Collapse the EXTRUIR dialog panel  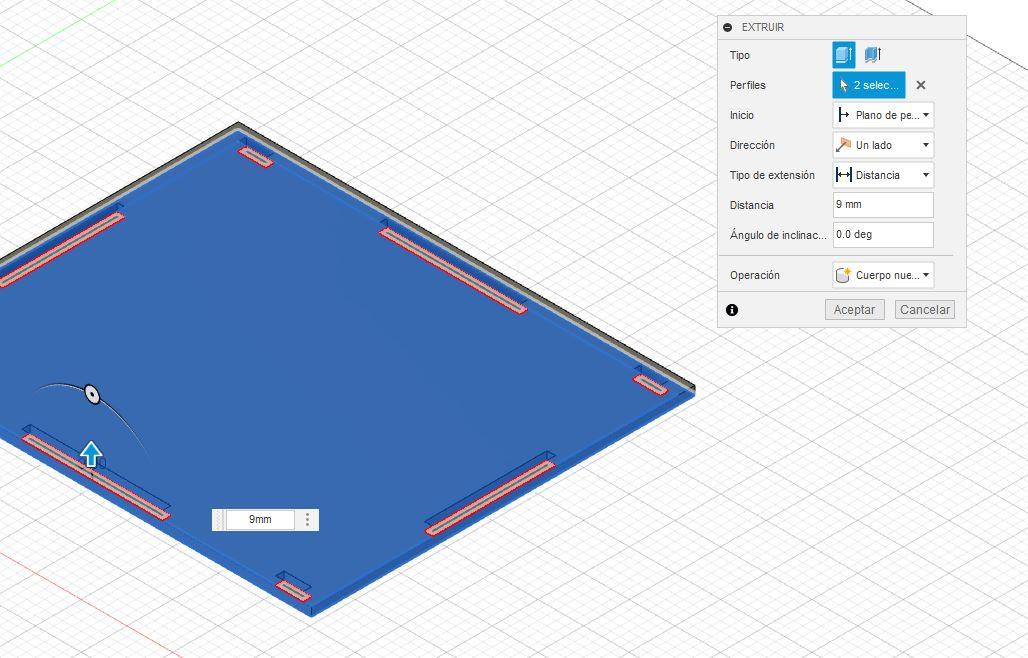tap(727, 28)
